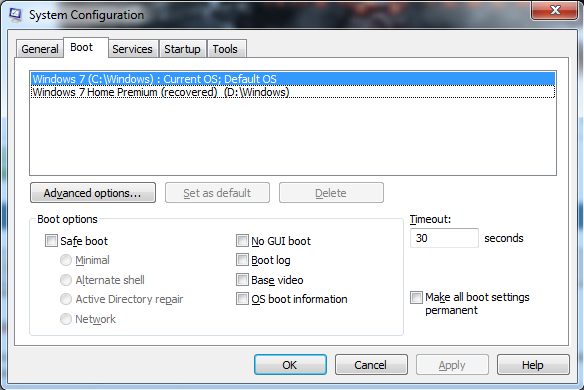The image size is (584, 390).
Task: Select Windows 7 Home Premium (recovered) entry
Action: click(x=293, y=92)
